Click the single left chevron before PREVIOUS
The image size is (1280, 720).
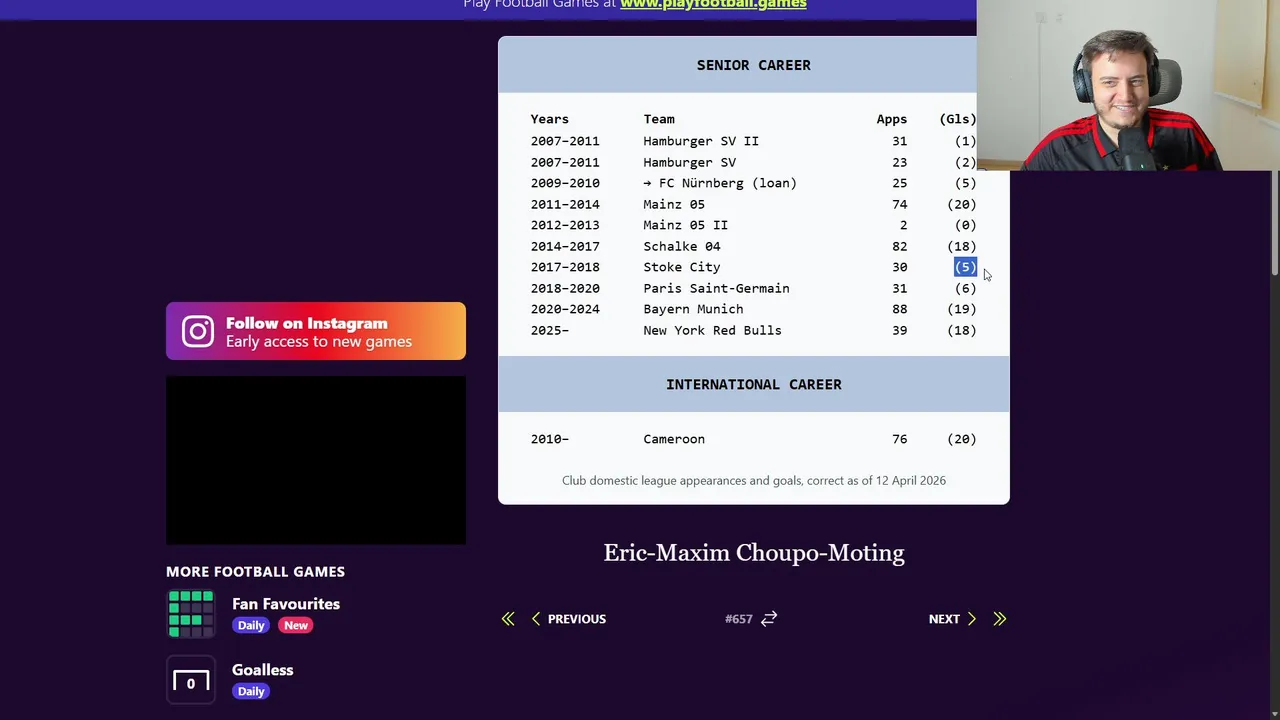point(536,619)
